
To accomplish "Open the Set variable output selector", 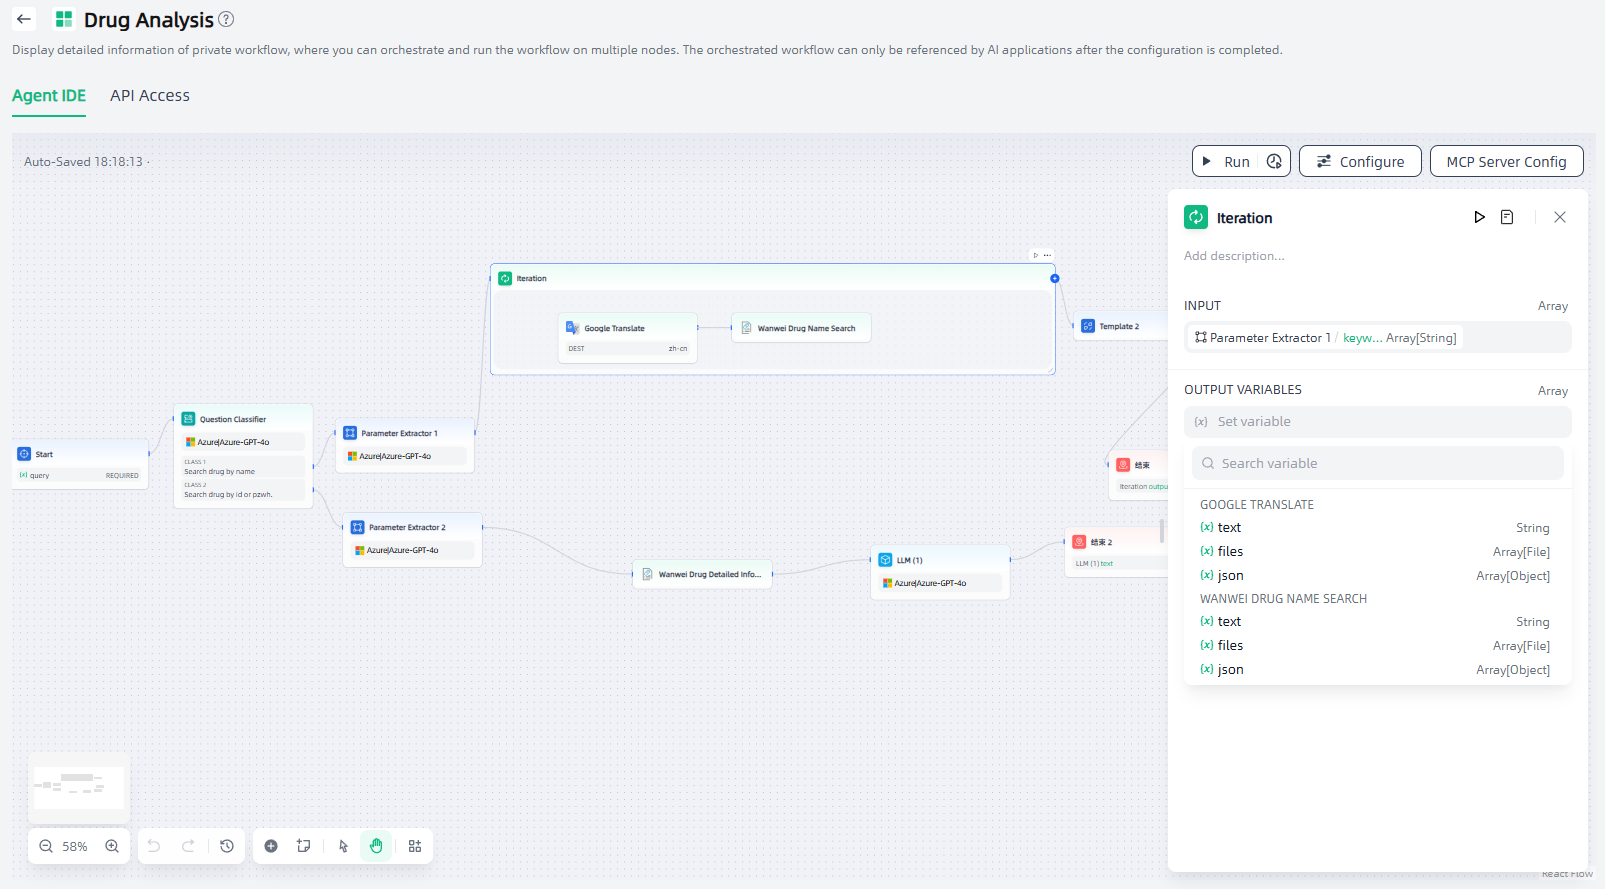I will 1377,422.
